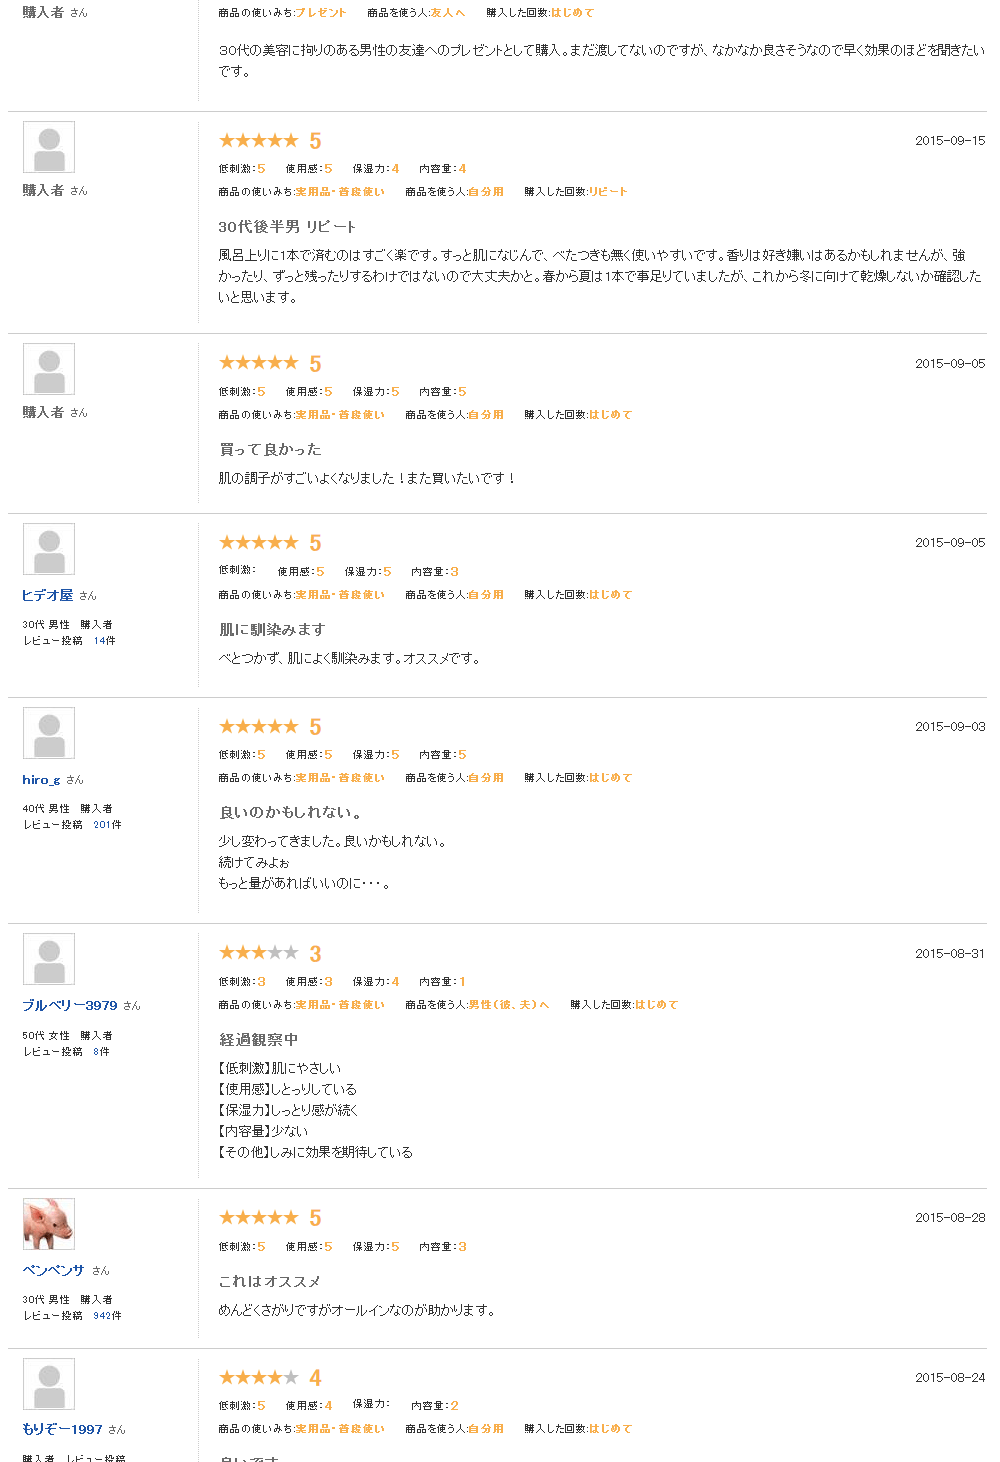Screen dimensions: 1000x1462
Task: View ヒデオ屋's 14件 review posts
Action: (105, 641)
